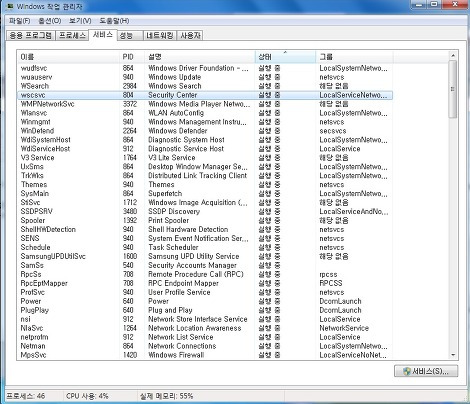Select the WSearch service row
Screen dimensions: 470x404
(x=205, y=86)
